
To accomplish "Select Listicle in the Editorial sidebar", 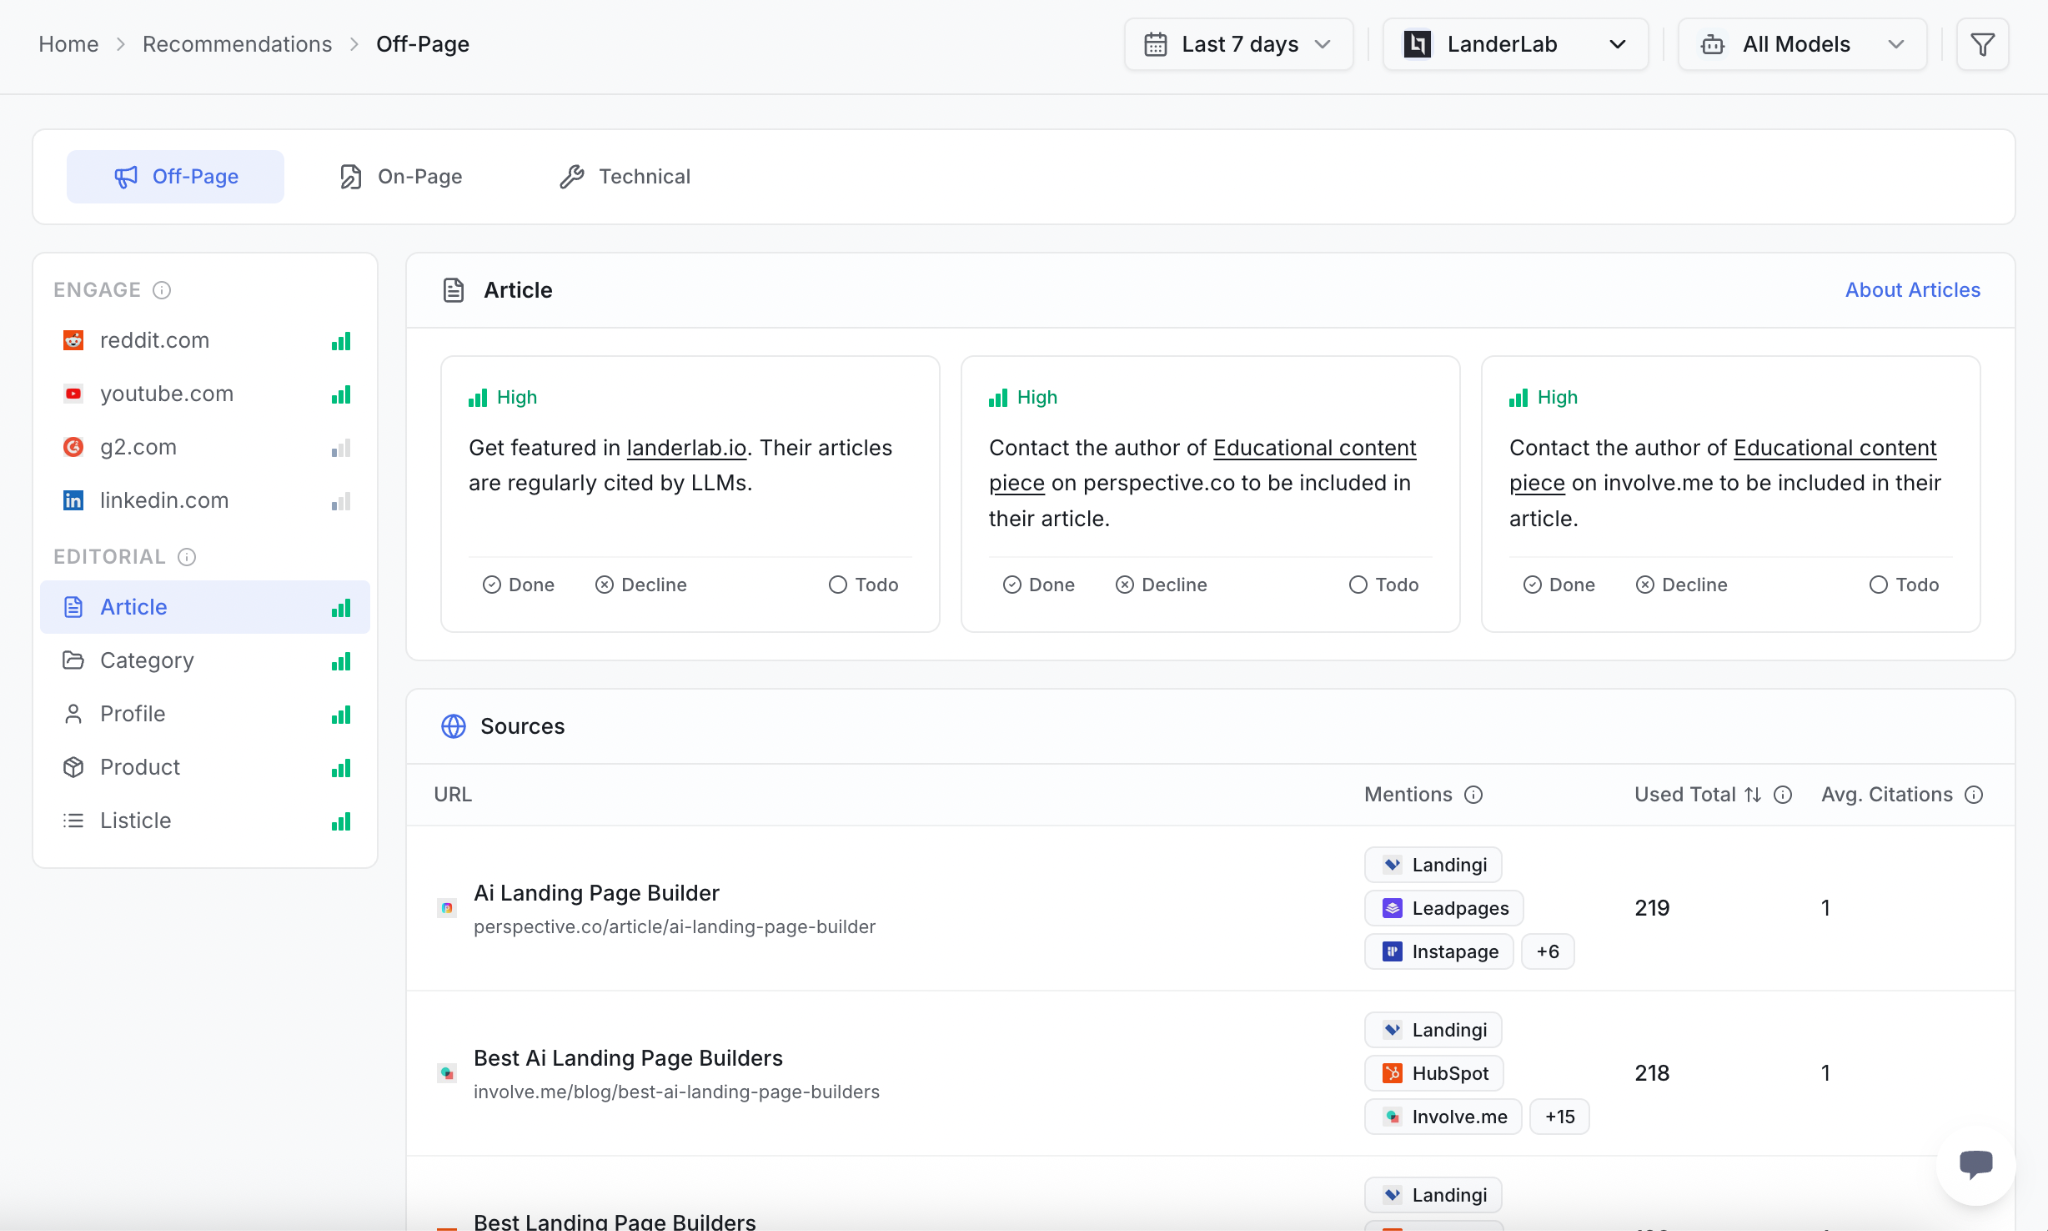I will click(205, 821).
